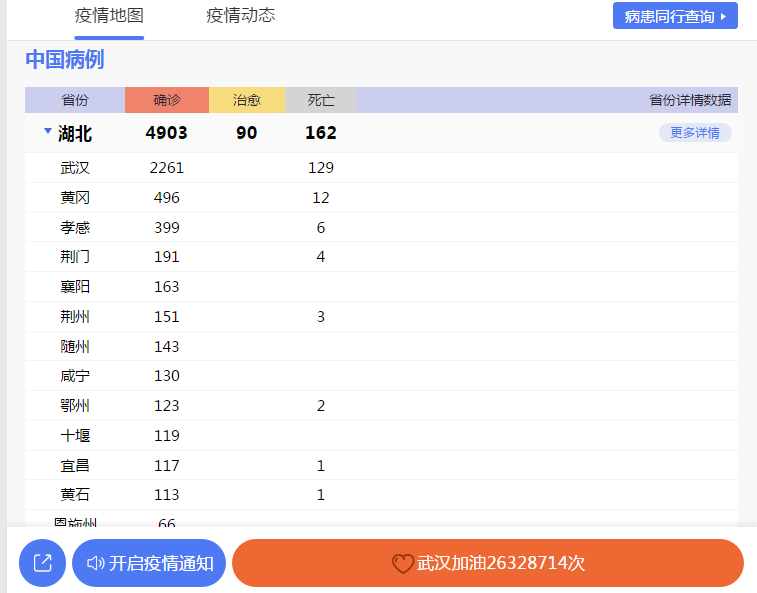Click the 孝感 city row

pyautogui.click(x=75, y=228)
